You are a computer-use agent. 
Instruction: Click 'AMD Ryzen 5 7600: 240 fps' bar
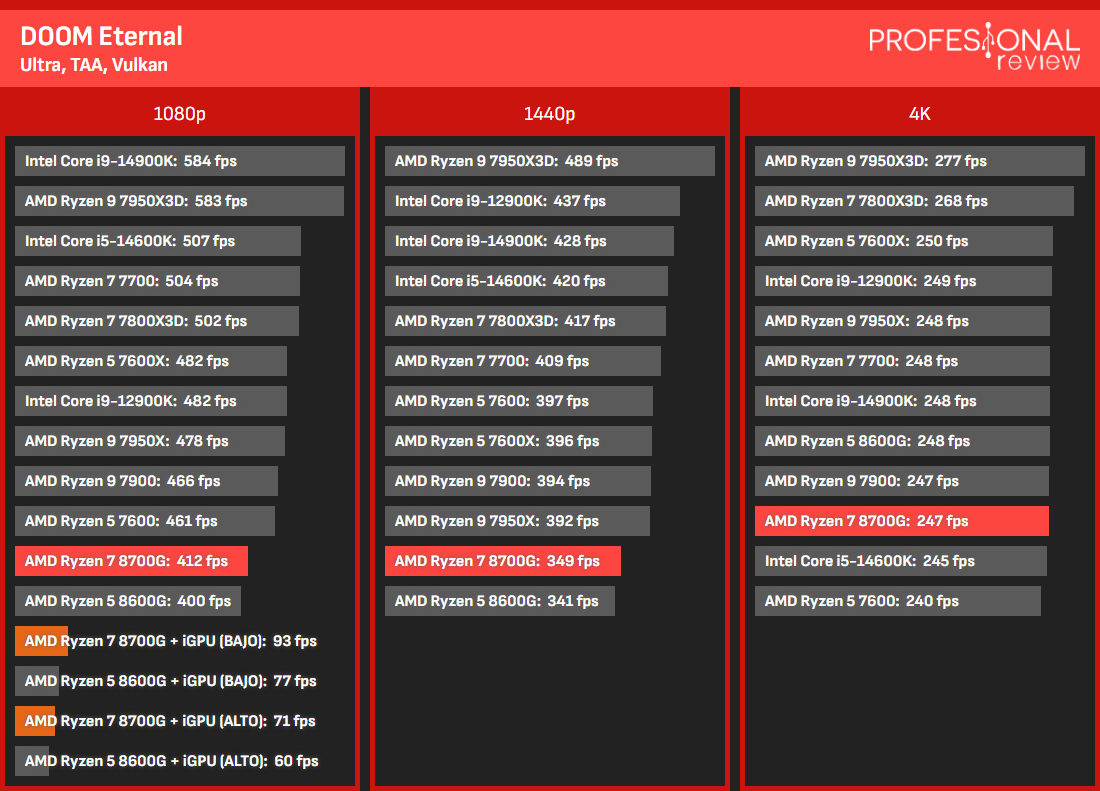coord(898,600)
